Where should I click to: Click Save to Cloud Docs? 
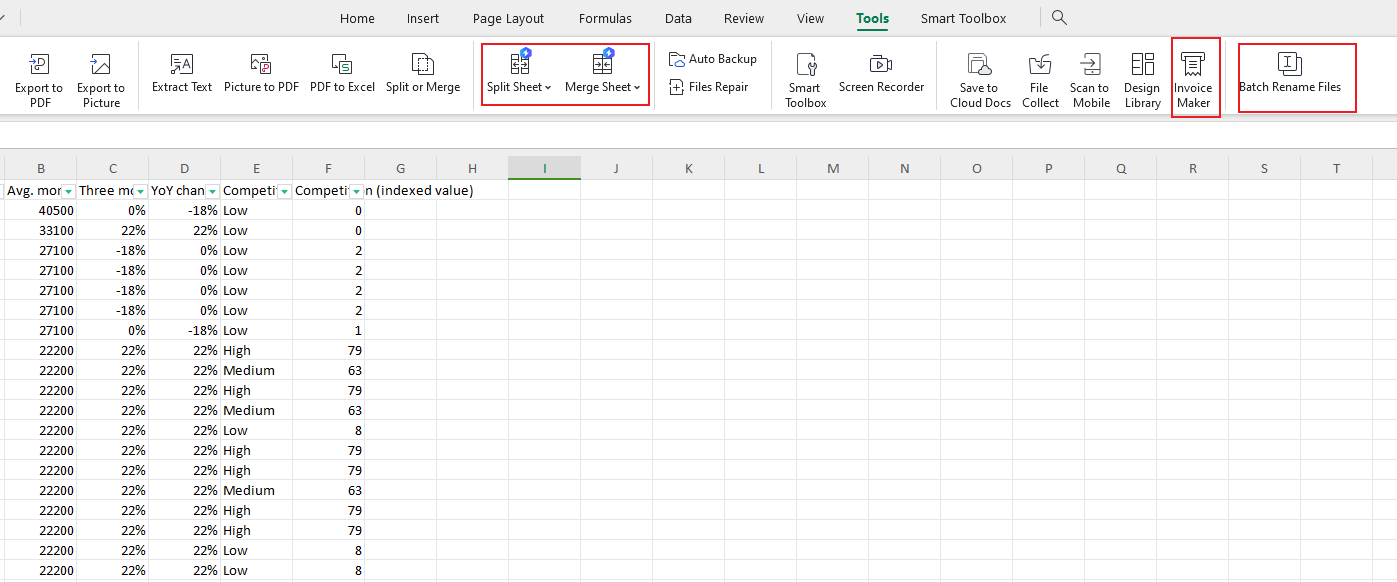click(980, 80)
